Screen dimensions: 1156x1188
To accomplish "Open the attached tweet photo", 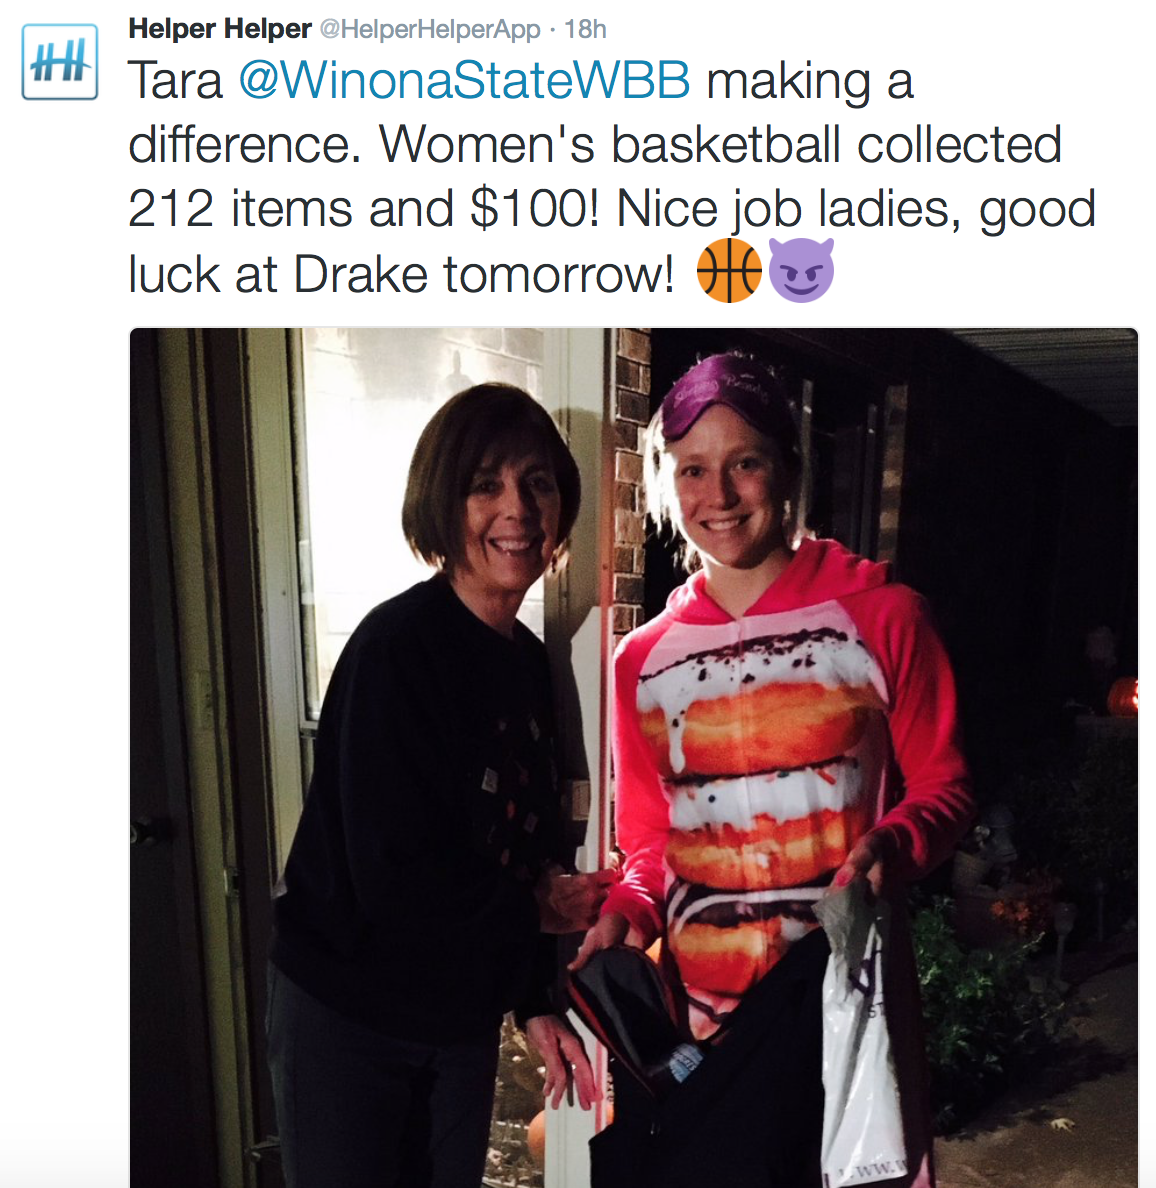I will [634, 758].
